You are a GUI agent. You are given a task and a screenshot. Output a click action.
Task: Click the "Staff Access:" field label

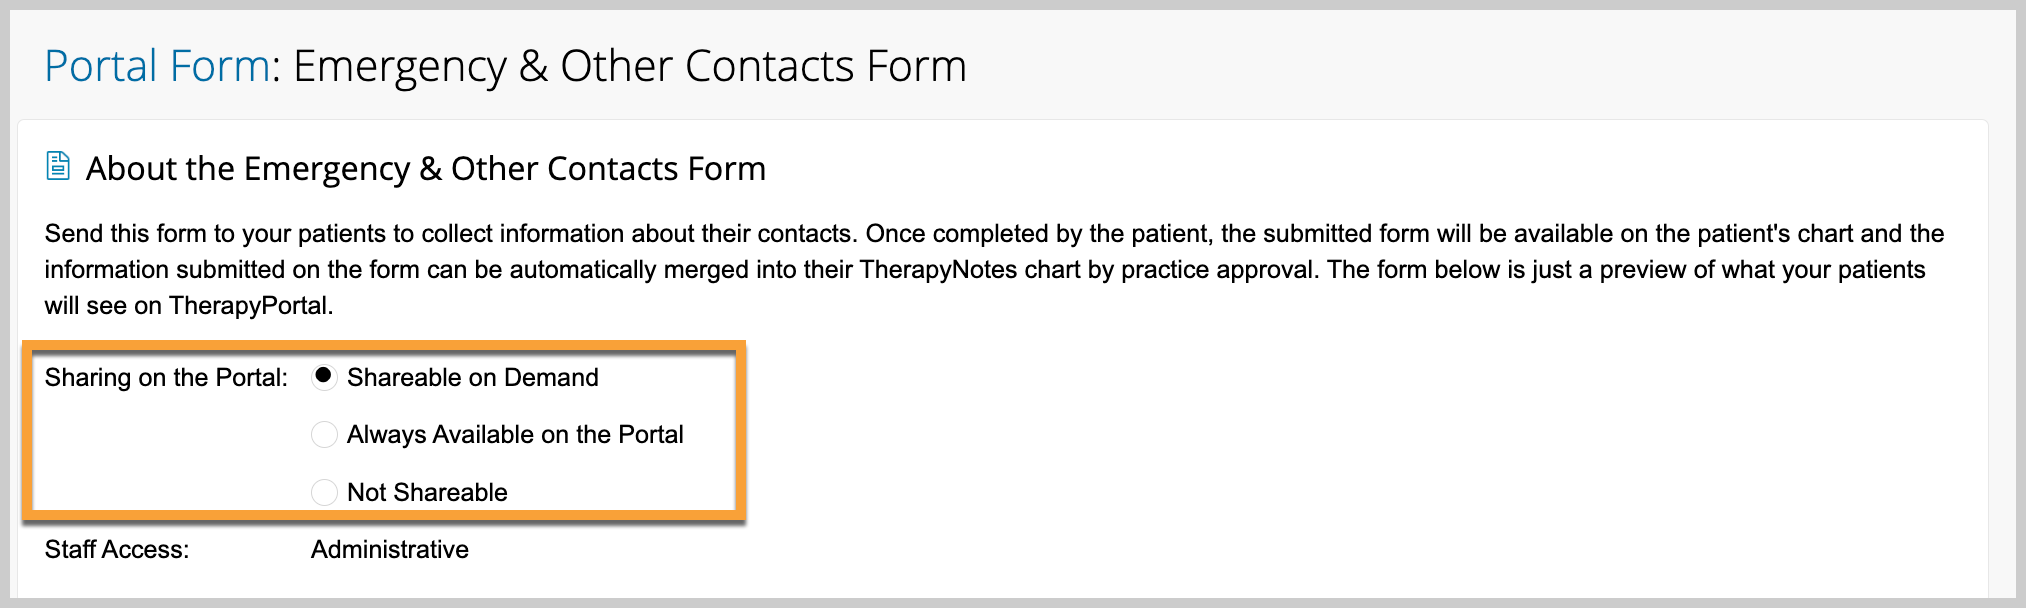click(117, 549)
